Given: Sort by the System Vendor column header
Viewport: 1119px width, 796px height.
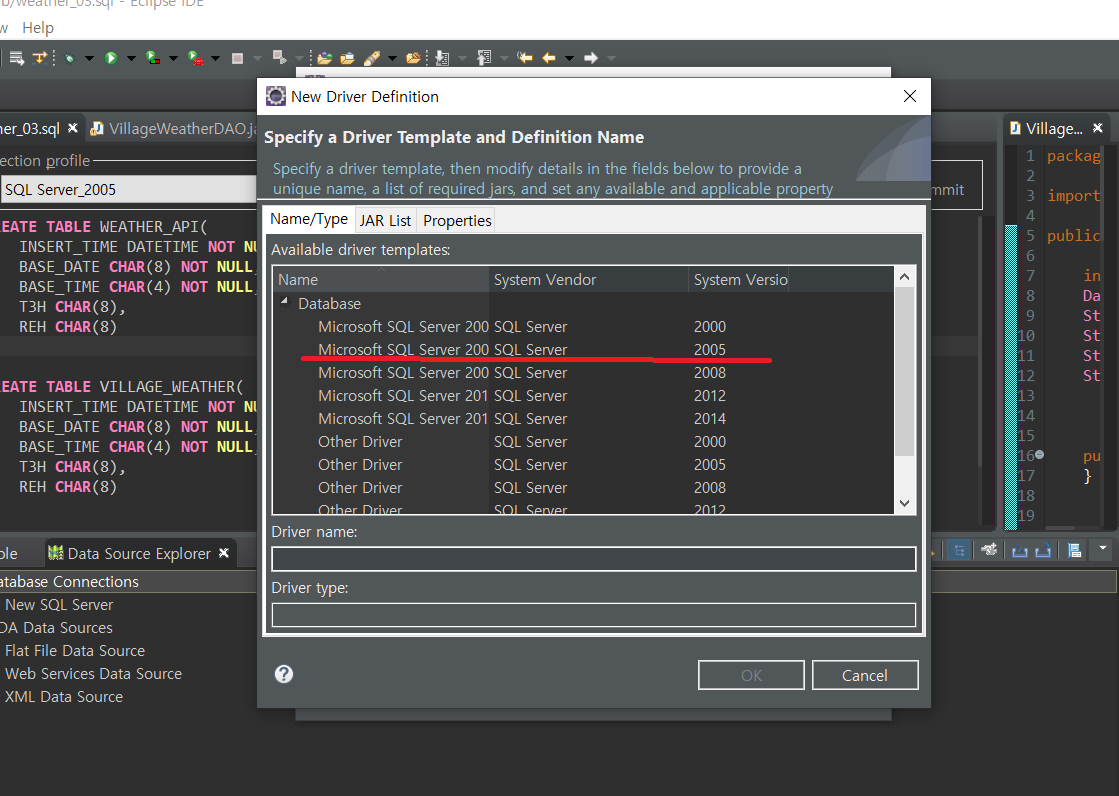Looking at the screenshot, I should pyautogui.click(x=589, y=279).
